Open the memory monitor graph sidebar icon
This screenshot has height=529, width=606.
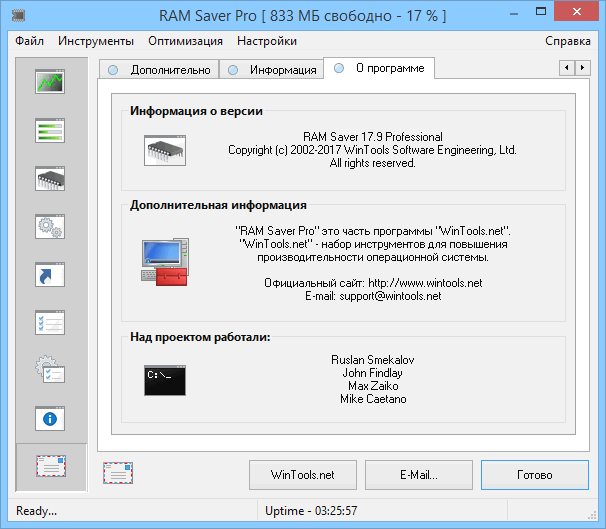pyautogui.click(x=49, y=81)
